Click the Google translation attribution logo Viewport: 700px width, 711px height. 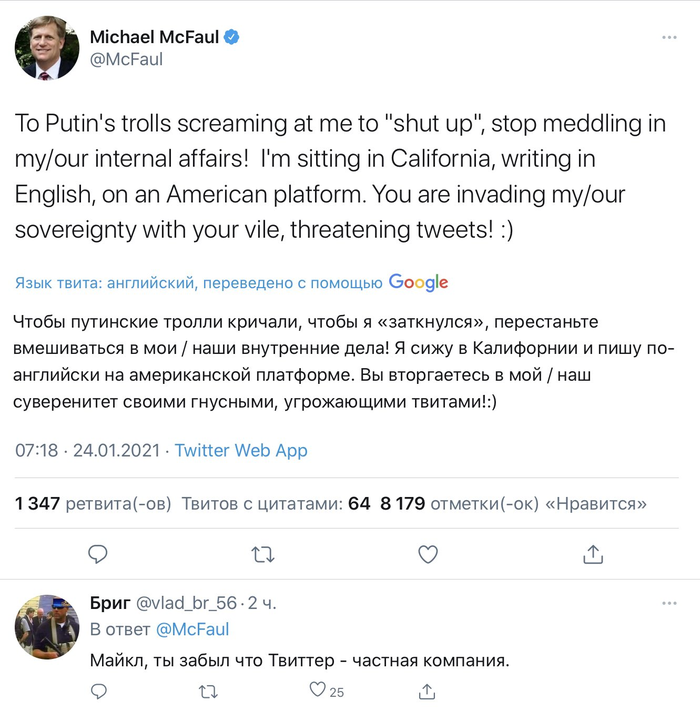point(418,283)
